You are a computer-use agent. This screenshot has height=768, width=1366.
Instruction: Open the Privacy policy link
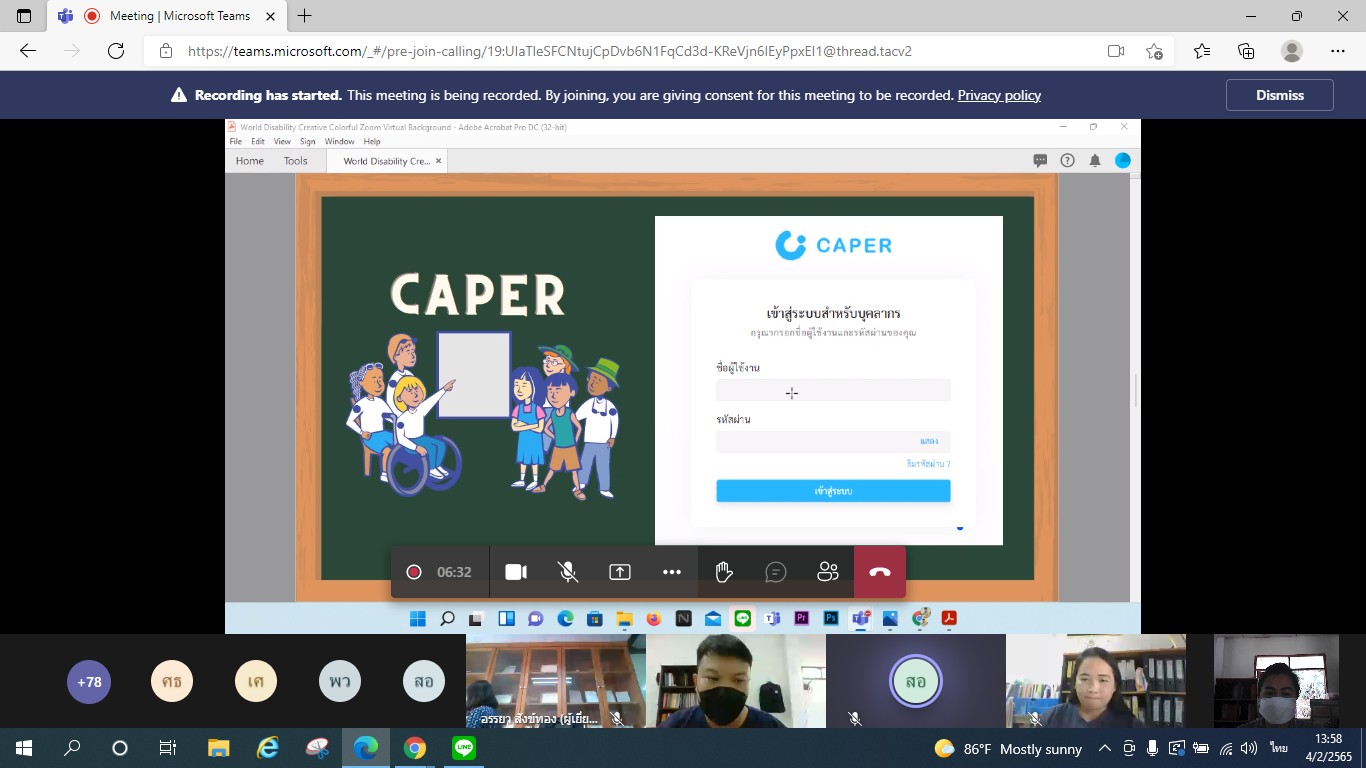click(x=999, y=95)
